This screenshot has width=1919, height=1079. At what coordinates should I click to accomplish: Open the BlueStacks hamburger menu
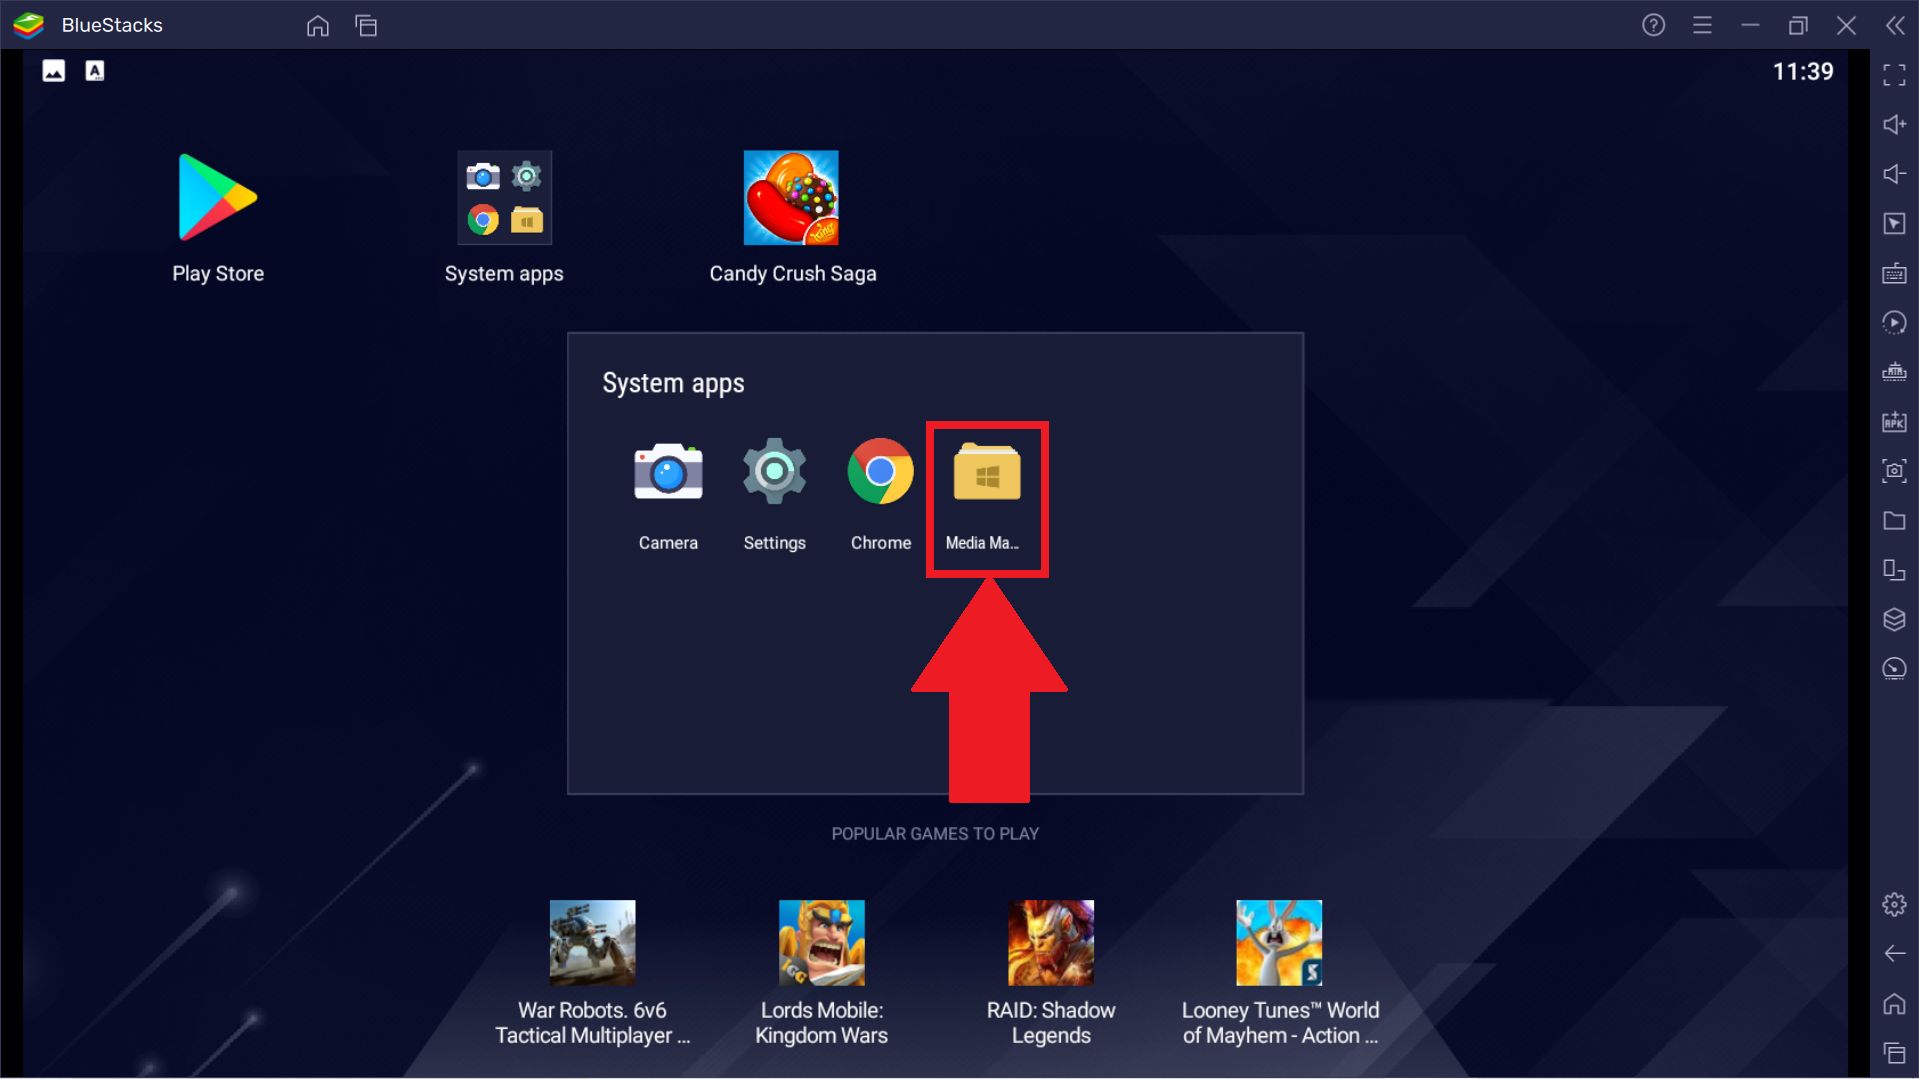1702,25
